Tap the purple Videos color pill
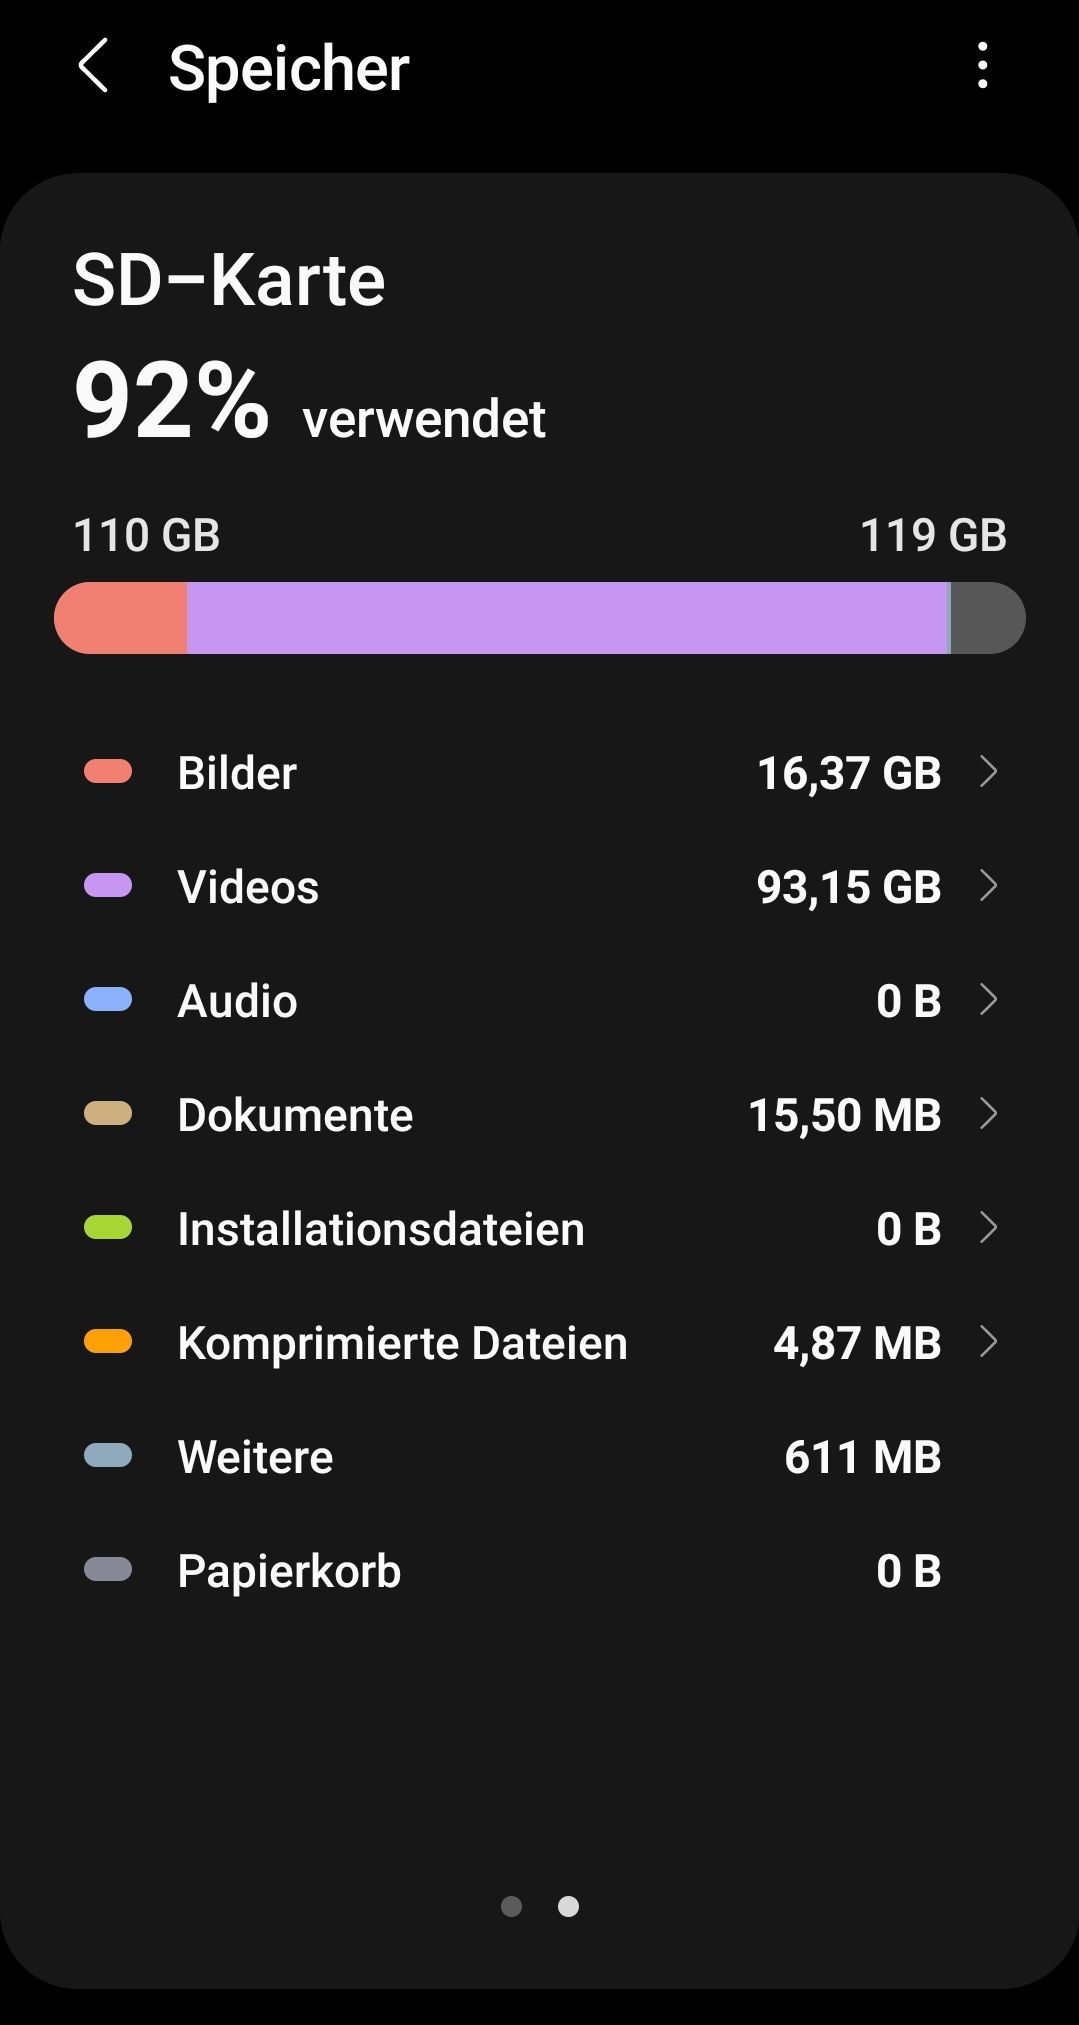Viewport: 1079px width, 2025px height. point(108,886)
